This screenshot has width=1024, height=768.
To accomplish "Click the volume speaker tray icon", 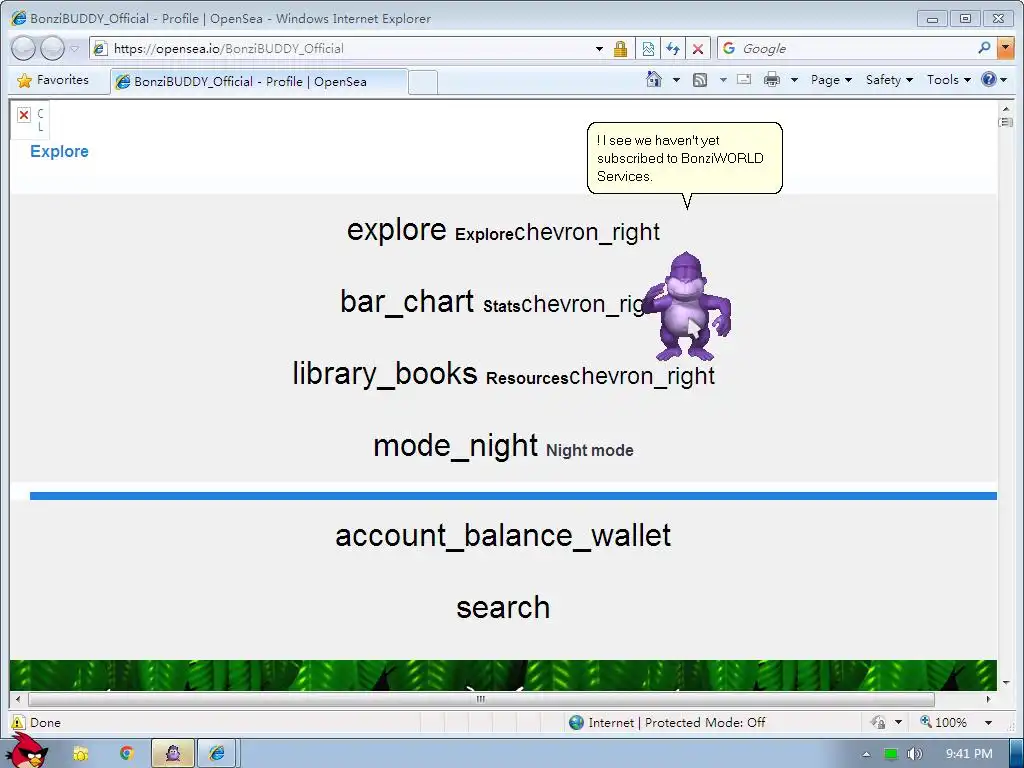I will 915,754.
